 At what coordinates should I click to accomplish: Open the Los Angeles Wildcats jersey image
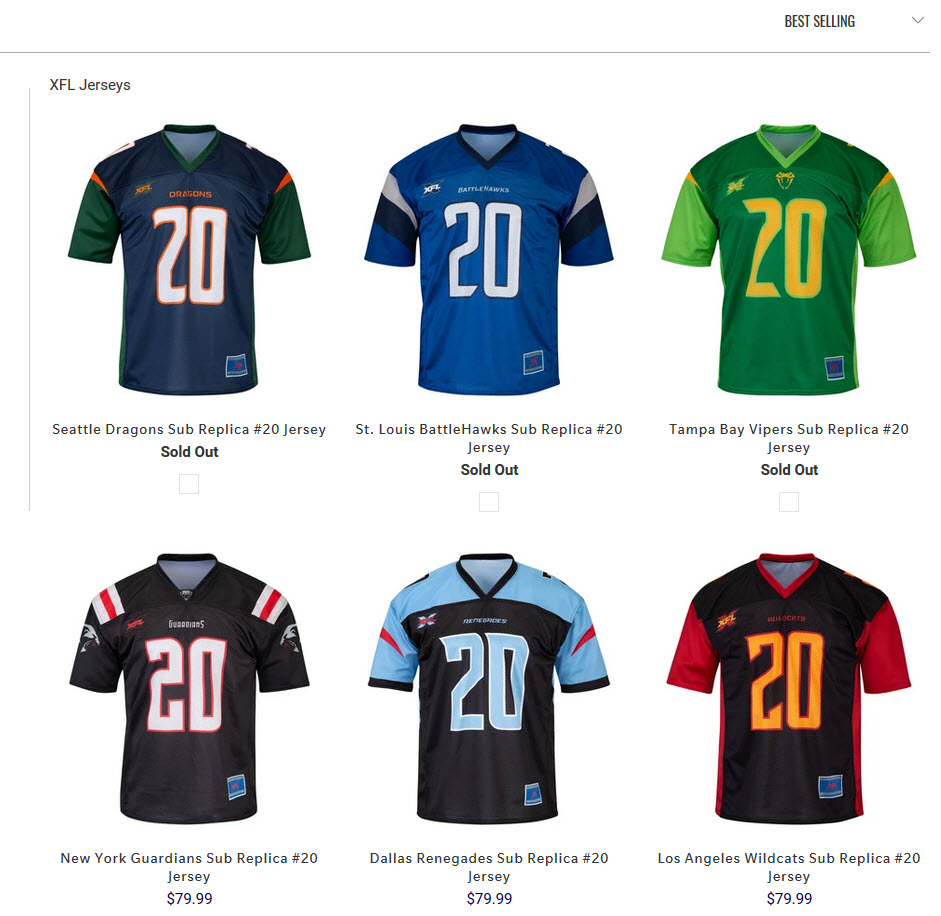(789, 689)
